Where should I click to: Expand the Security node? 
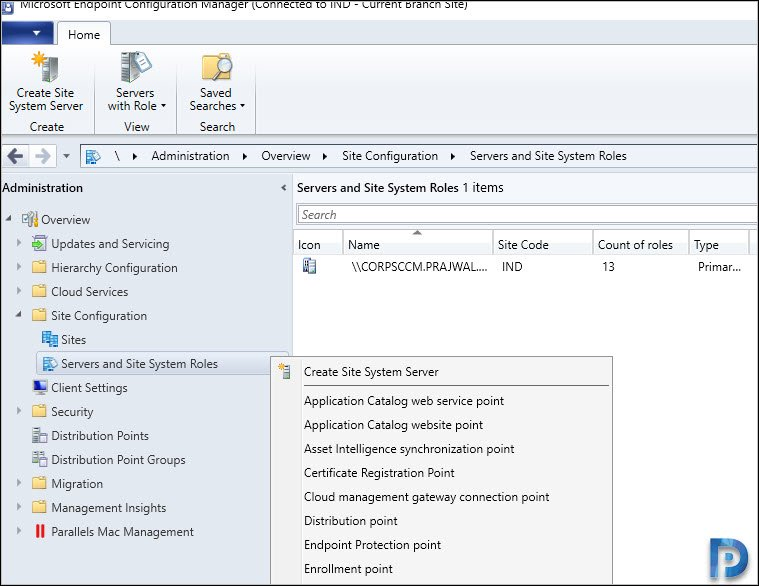coord(19,411)
